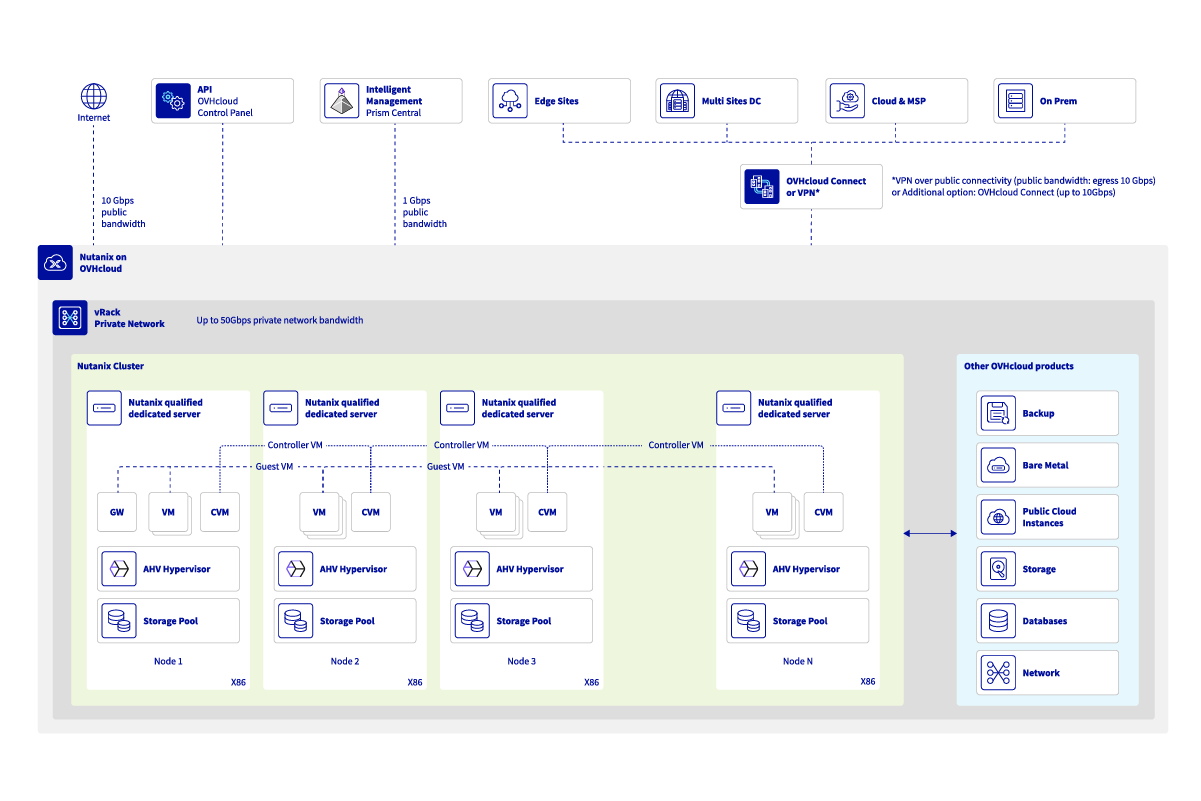Click the Nutanix on OVHcloud logo icon
The height and width of the screenshot is (801, 1201).
(54, 263)
